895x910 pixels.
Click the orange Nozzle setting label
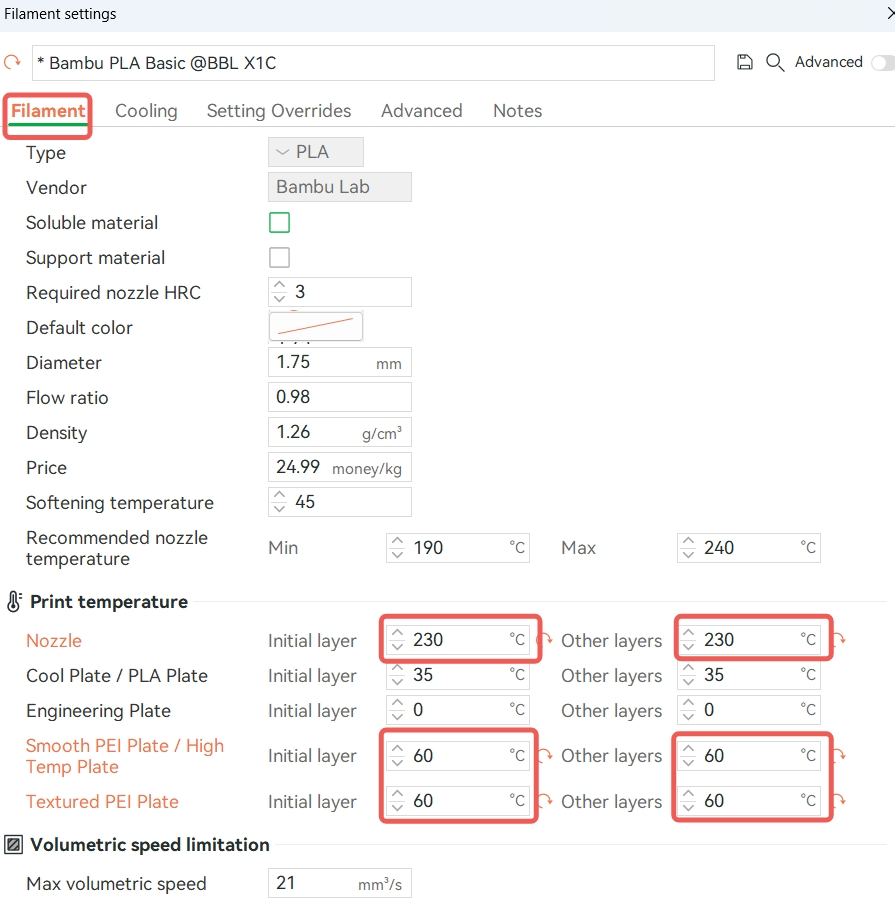(x=54, y=641)
